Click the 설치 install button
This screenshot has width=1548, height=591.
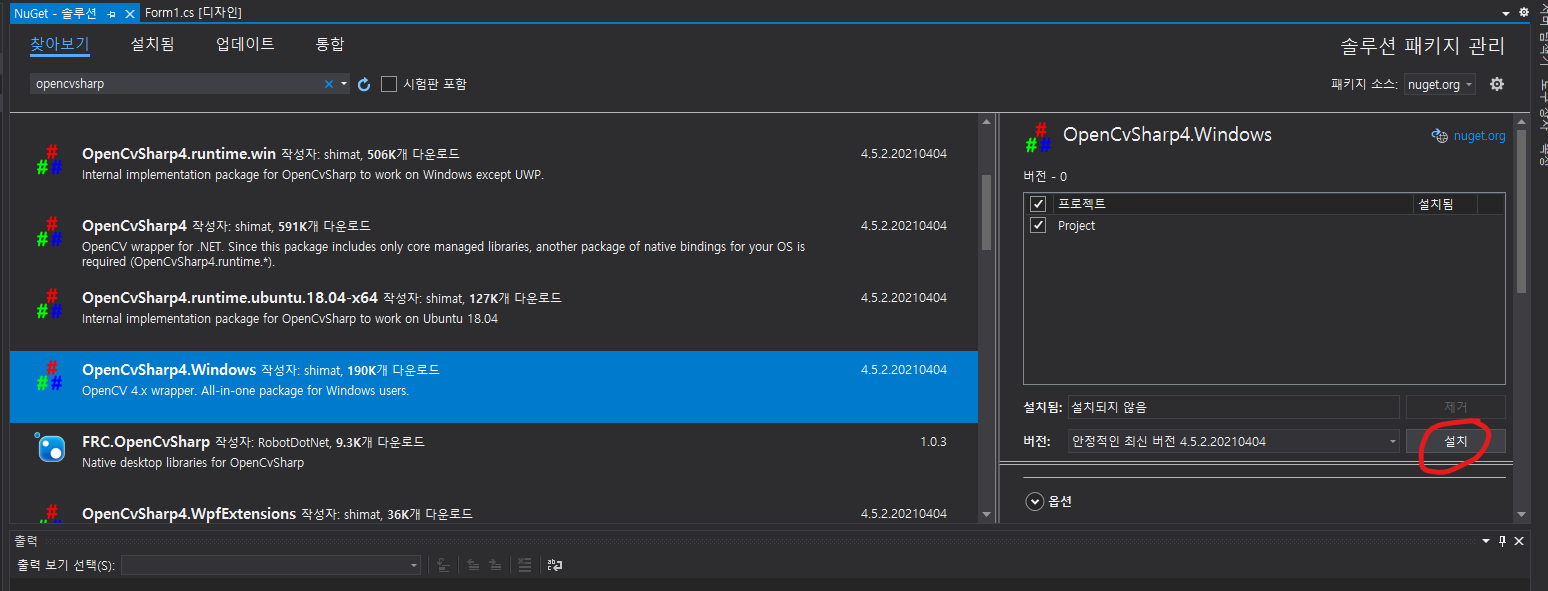[1455, 441]
